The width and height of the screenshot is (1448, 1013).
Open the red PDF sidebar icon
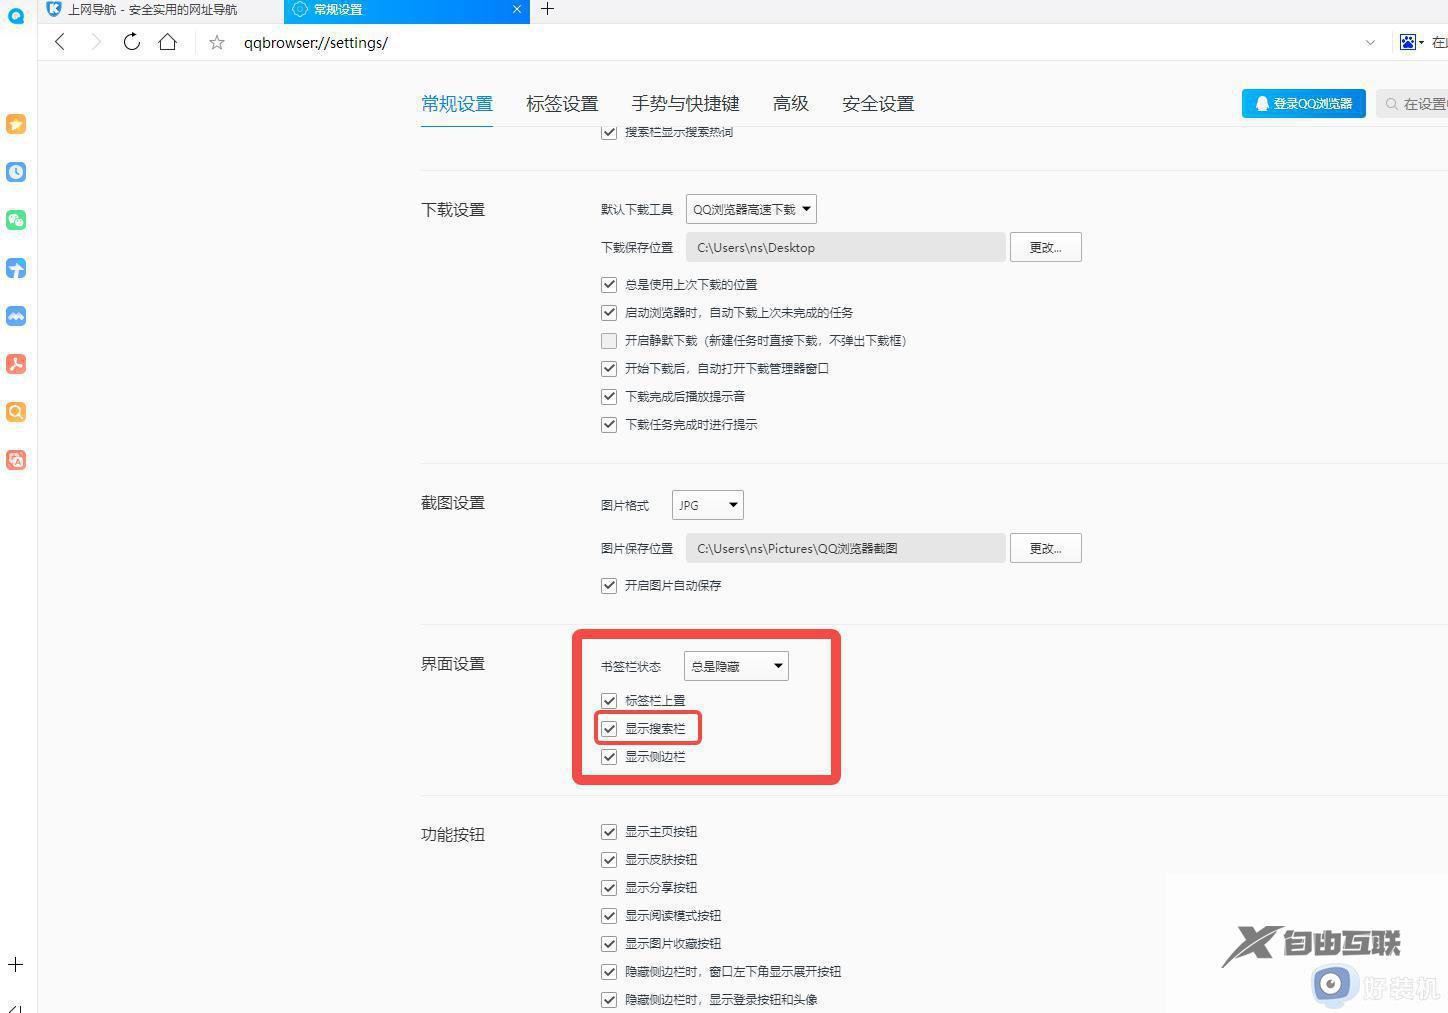pos(16,364)
